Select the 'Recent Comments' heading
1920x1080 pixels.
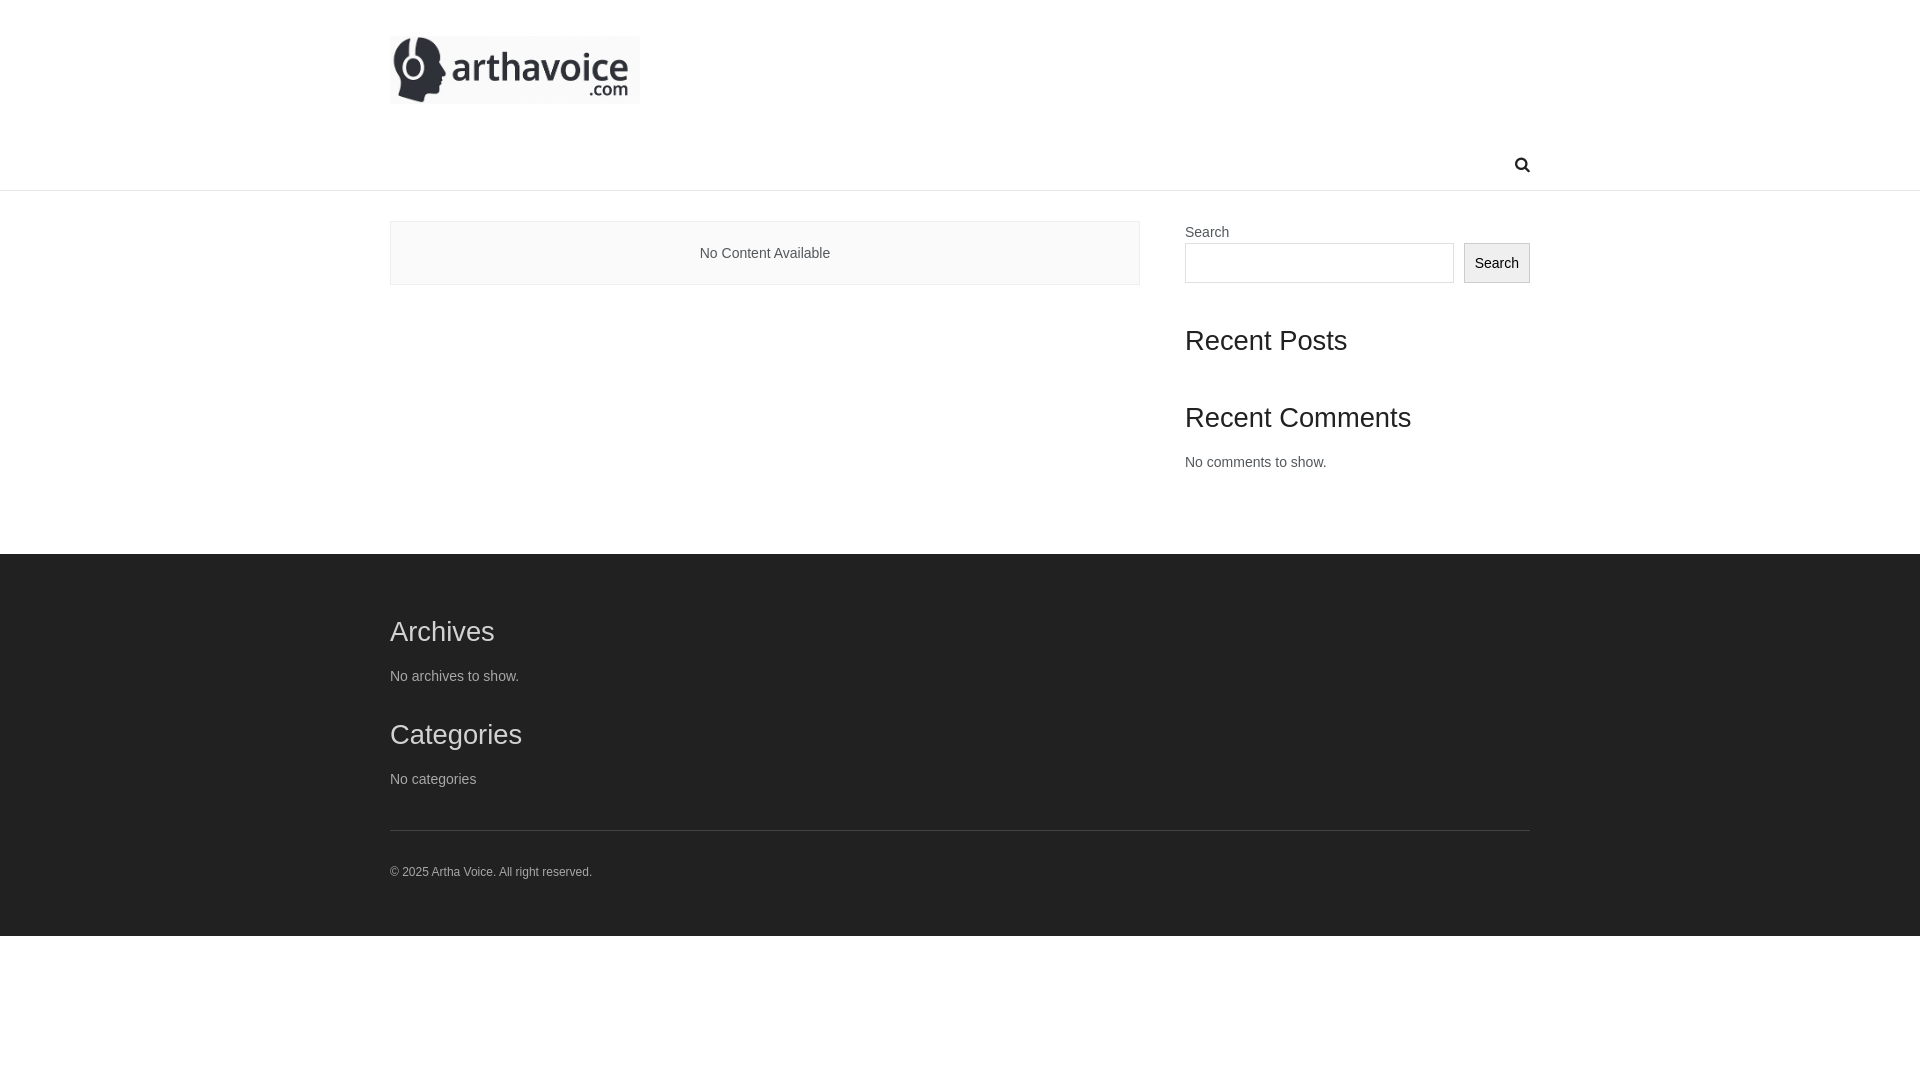(1298, 418)
